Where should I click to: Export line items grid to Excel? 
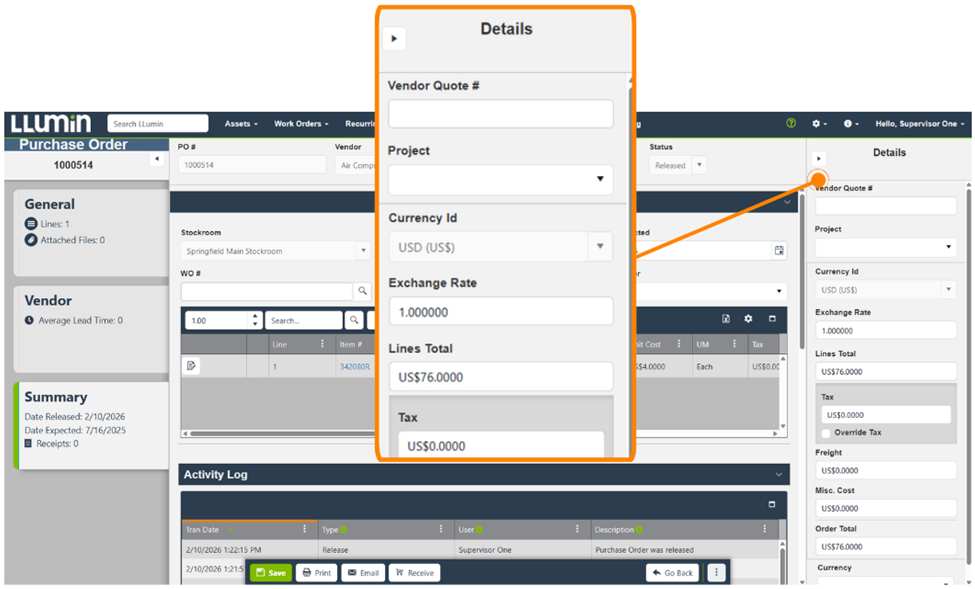click(x=726, y=319)
